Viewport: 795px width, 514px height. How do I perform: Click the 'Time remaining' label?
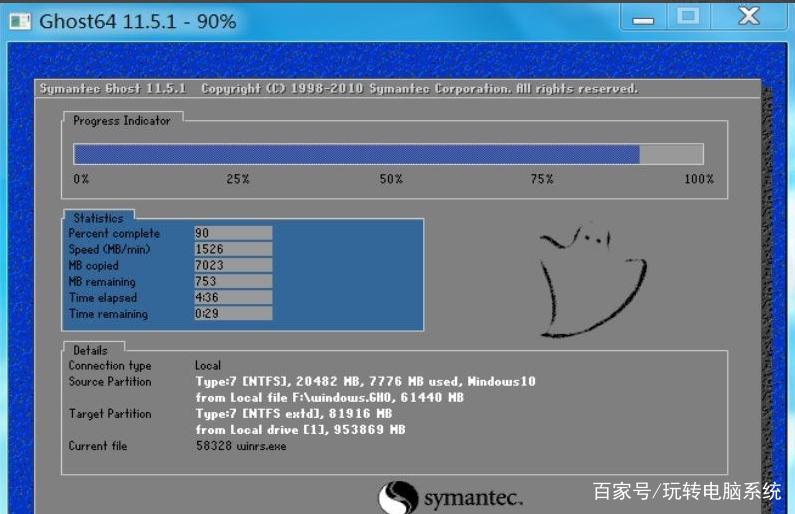109,314
